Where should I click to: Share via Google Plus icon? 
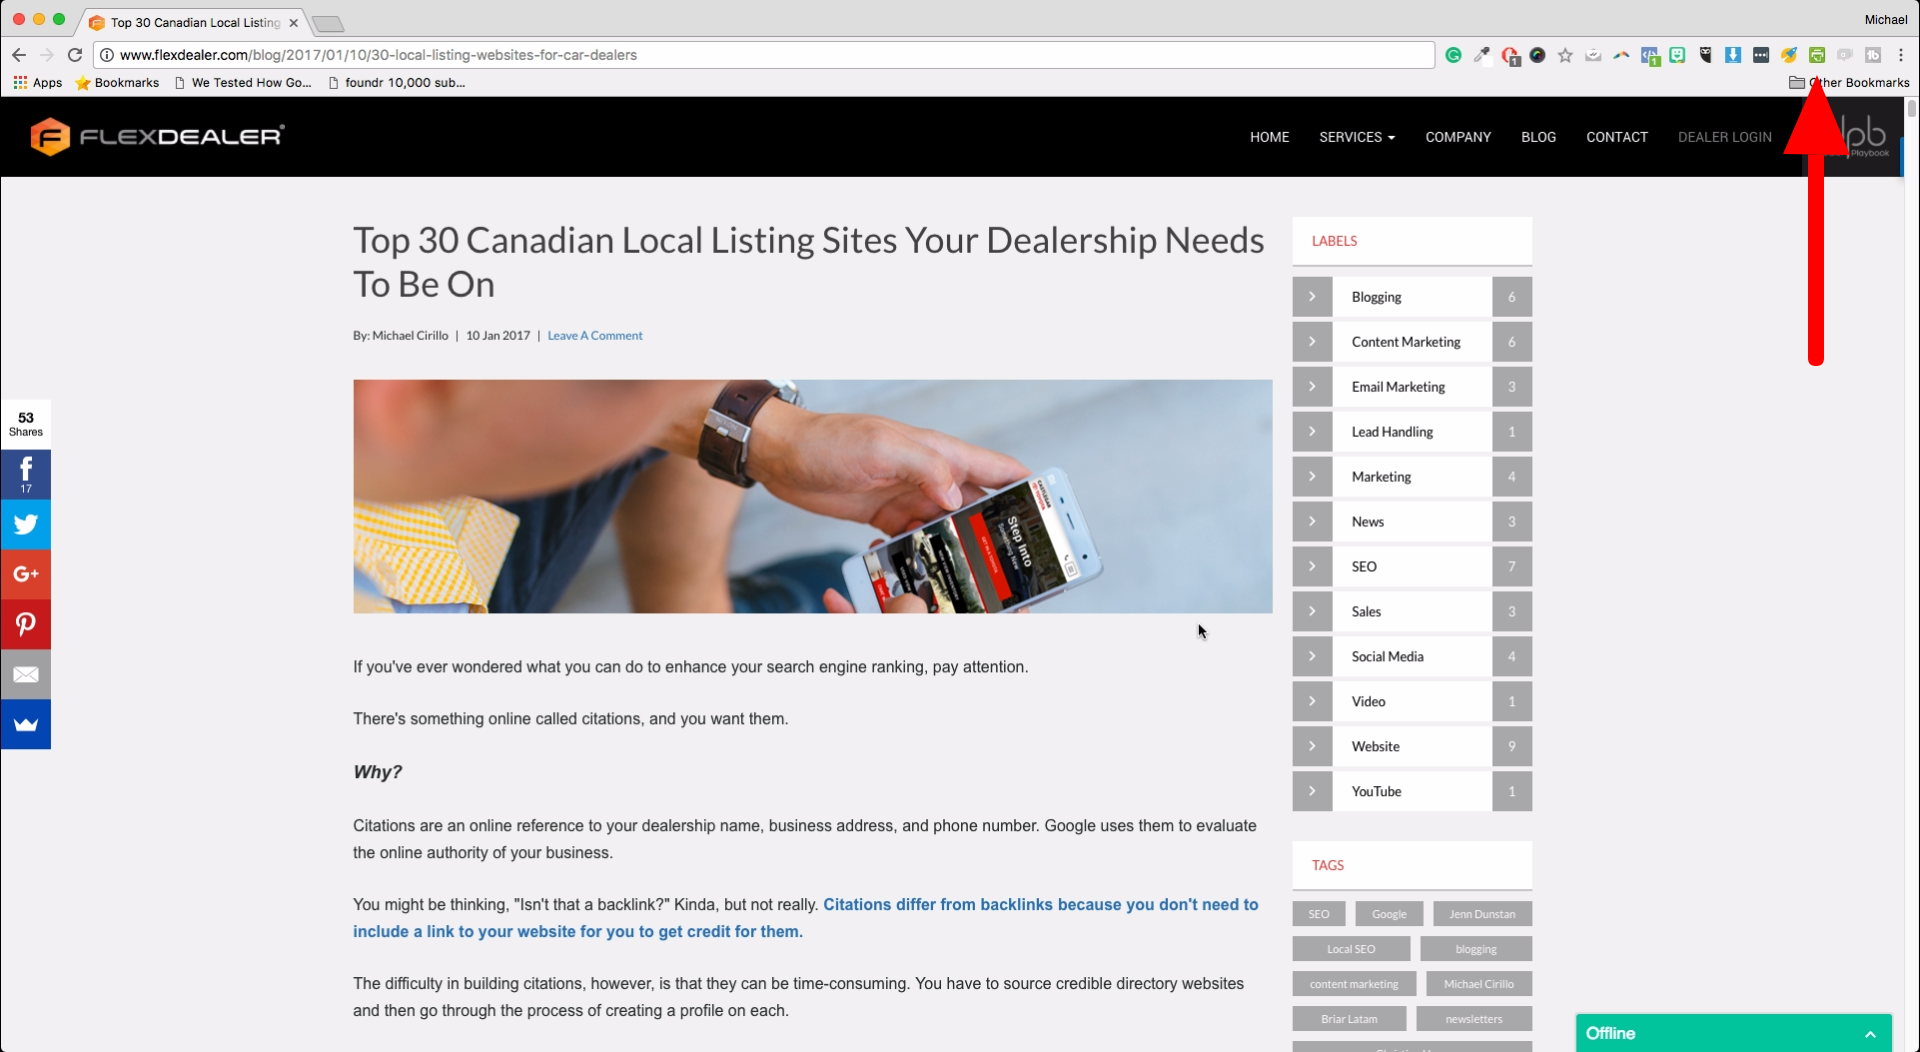coord(26,574)
